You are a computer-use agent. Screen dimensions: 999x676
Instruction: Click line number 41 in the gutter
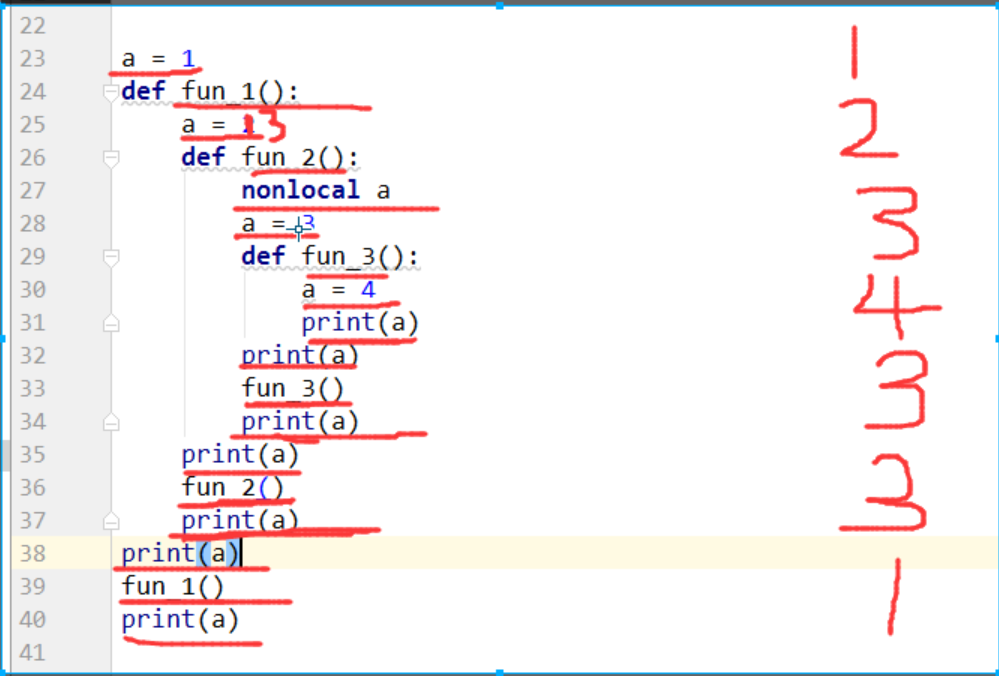click(32, 654)
